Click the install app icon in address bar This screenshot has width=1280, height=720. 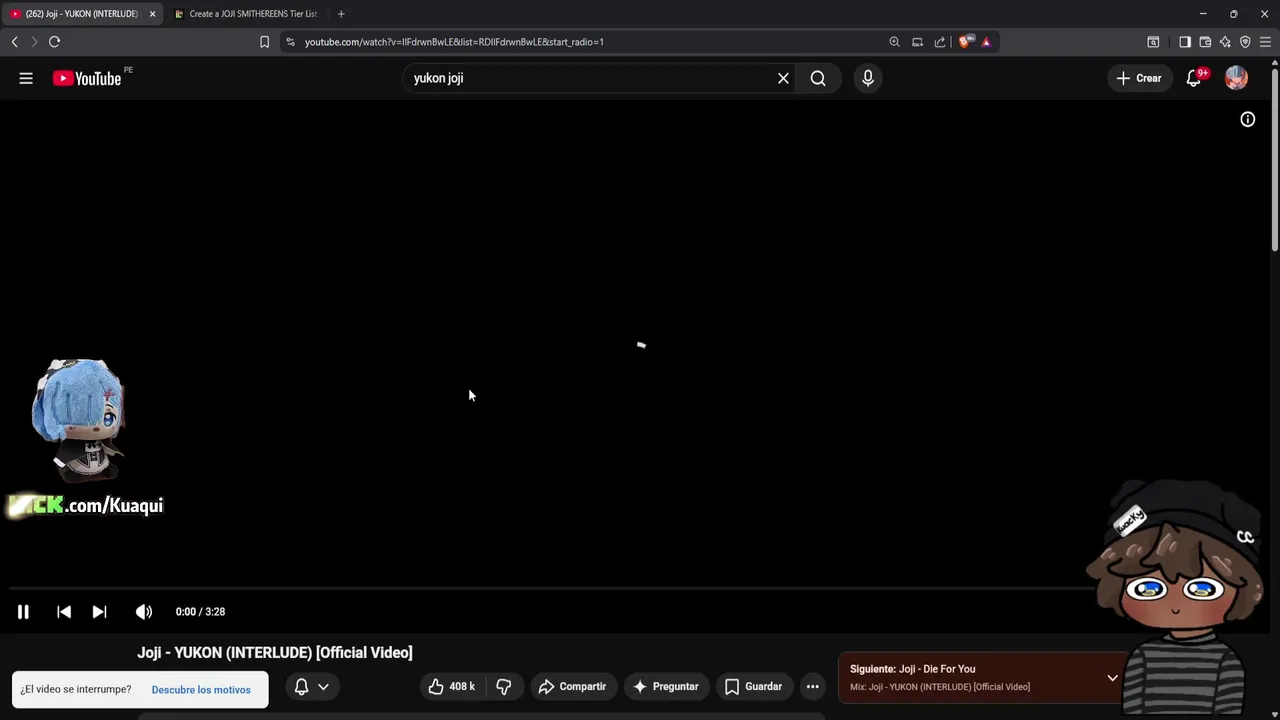(917, 42)
